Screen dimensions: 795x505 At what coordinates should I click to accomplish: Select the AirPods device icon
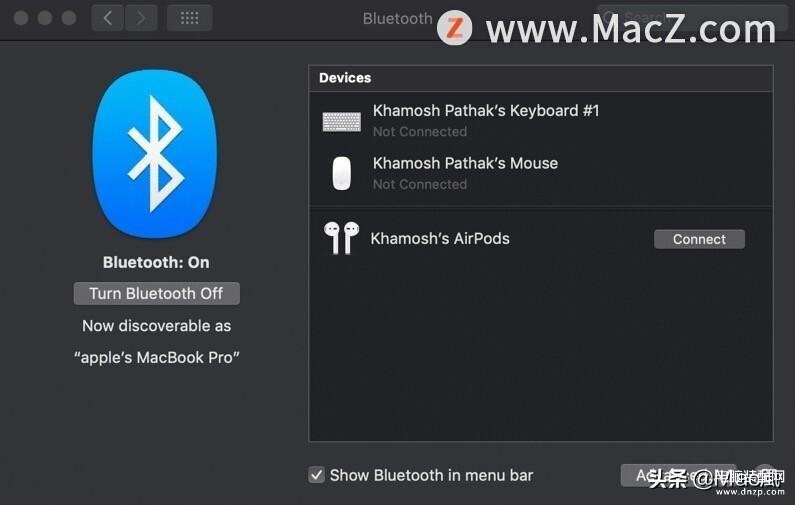click(x=341, y=238)
